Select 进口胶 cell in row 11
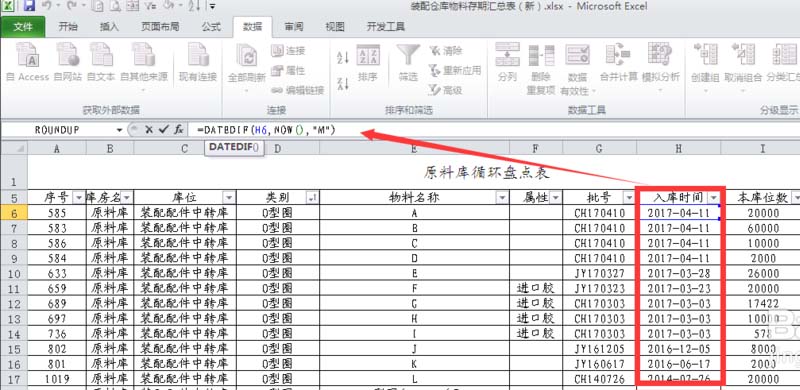This screenshot has width=800, height=390. click(536, 288)
